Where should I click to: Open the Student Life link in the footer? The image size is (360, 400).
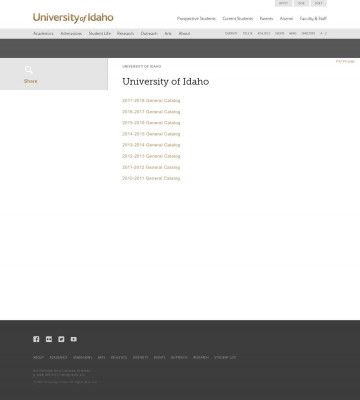pyautogui.click(x=225, y=357)
